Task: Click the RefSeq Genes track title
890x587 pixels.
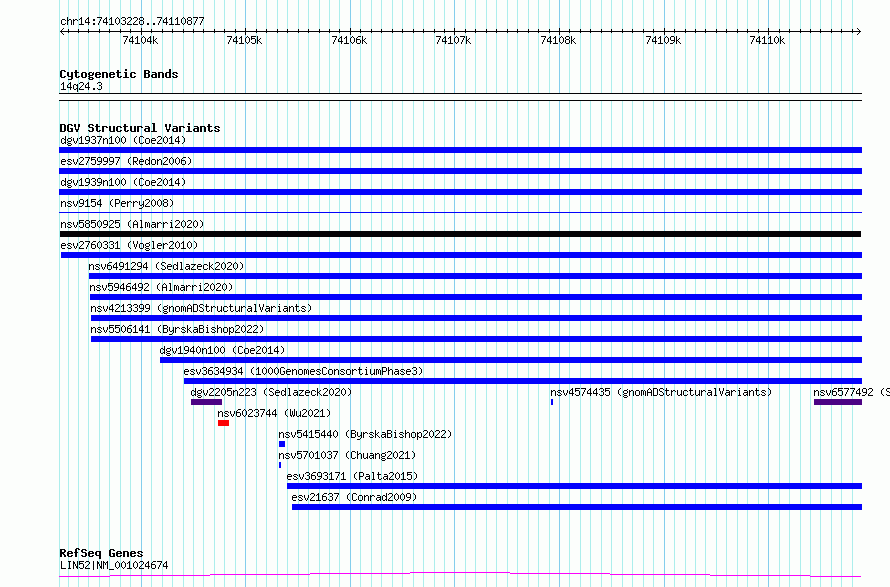Action: click(101, 553)
